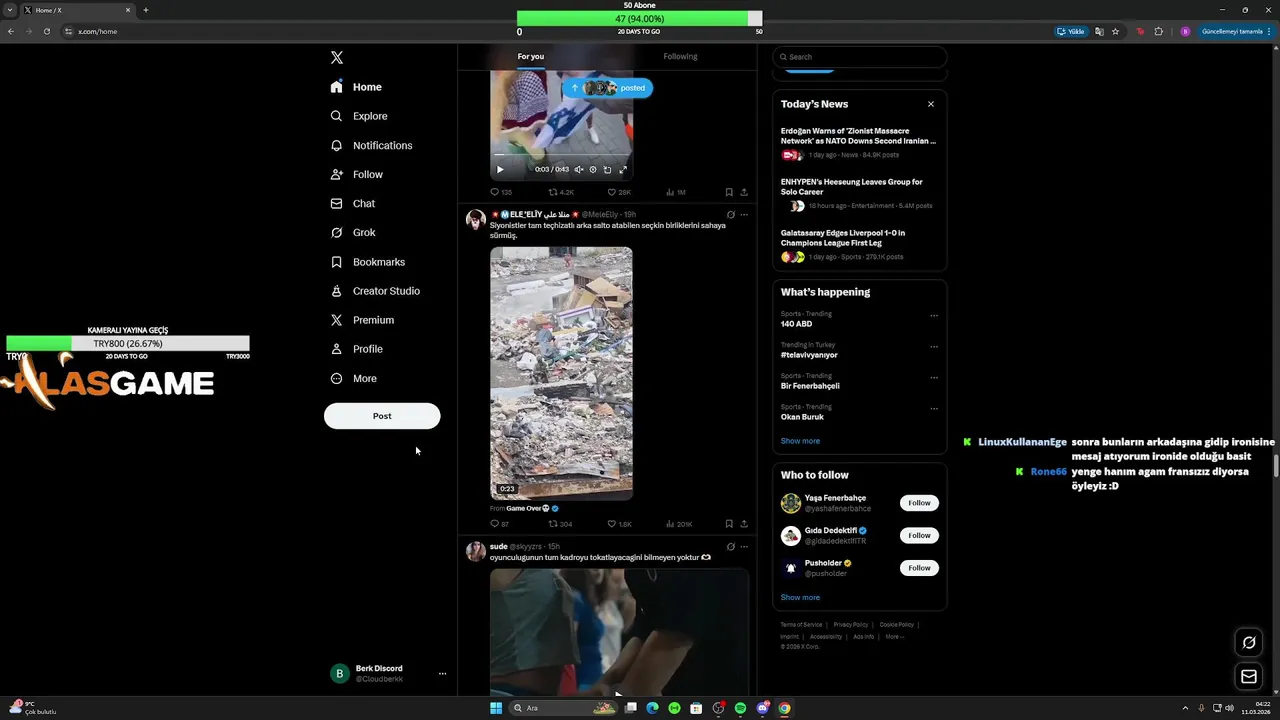Viewport: 1280px width, 720px height.
Task: Share the MeleEliy post
Action: 744,524
